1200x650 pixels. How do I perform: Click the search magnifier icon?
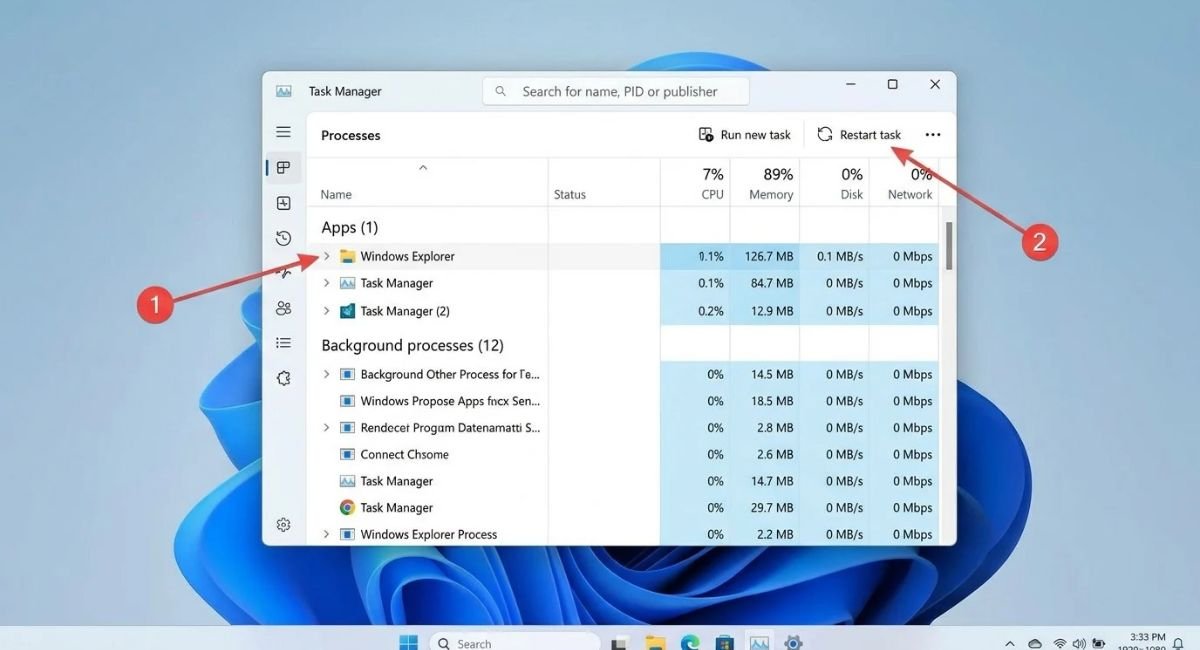click(x=501, y=91)
